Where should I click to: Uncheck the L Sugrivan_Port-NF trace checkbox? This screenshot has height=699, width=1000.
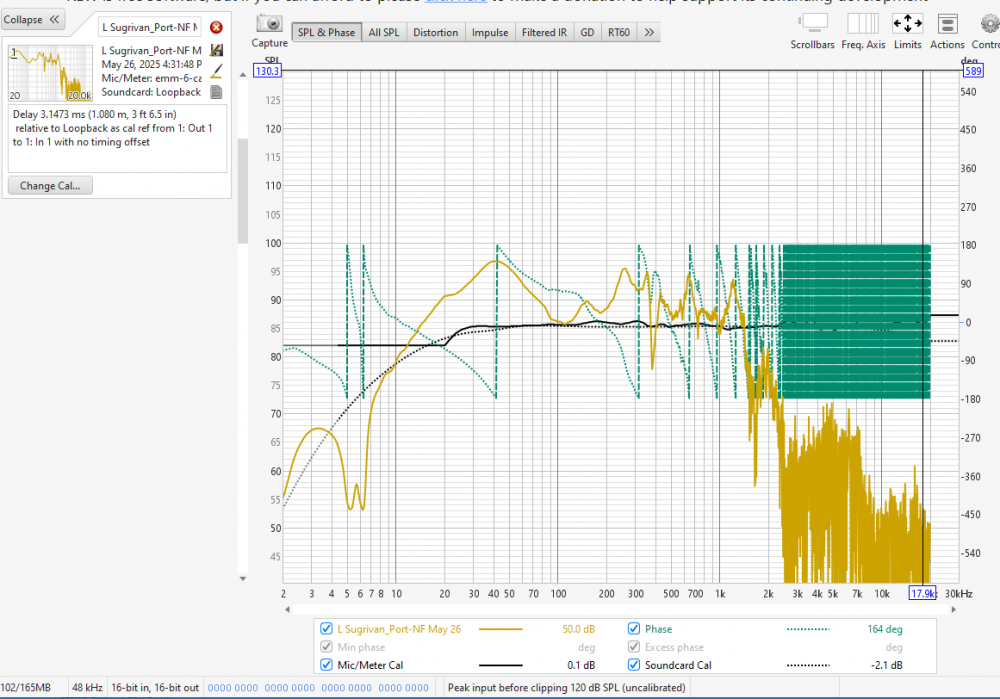coord(326,629)
